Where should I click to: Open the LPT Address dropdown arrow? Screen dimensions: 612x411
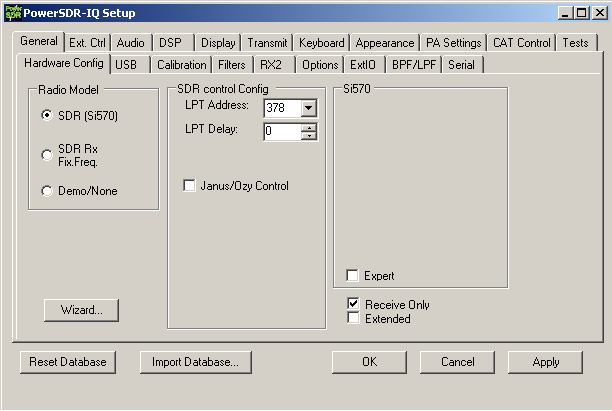tap(308, 108)
